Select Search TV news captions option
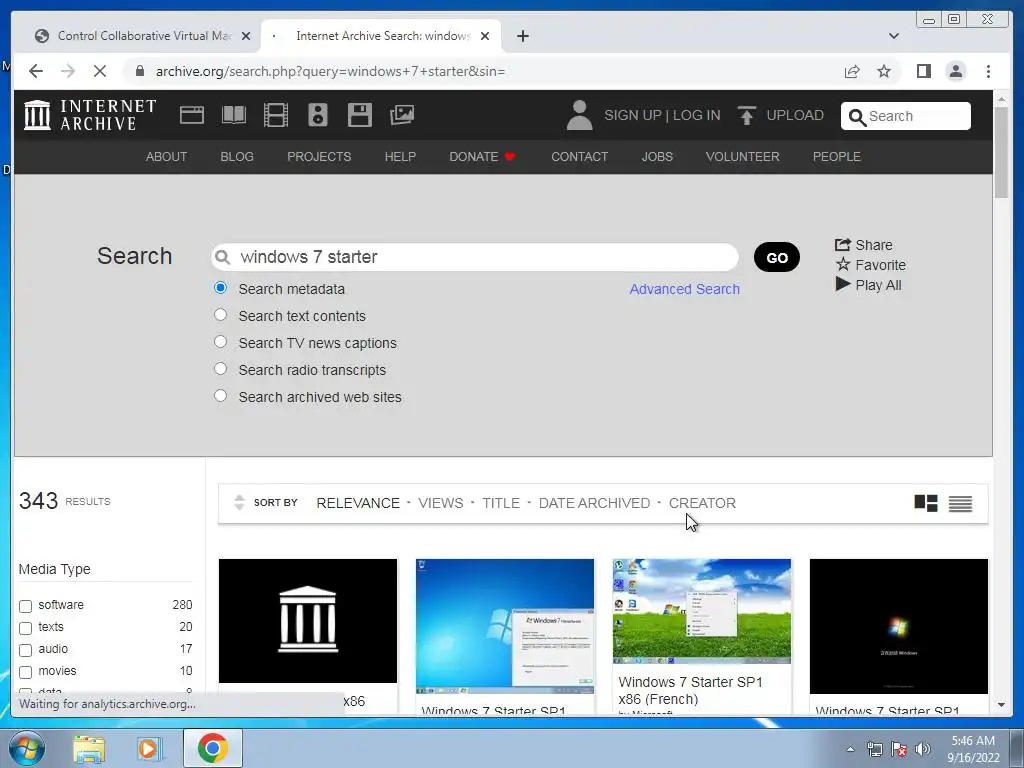 pos(221,342)
